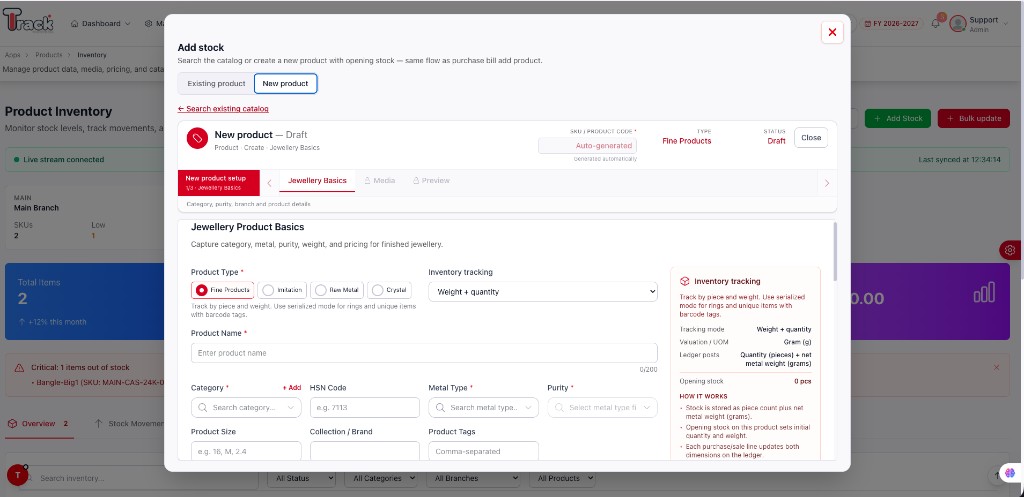Switch to New product mode
This screenshot has height=497, width=1024.
285,84
